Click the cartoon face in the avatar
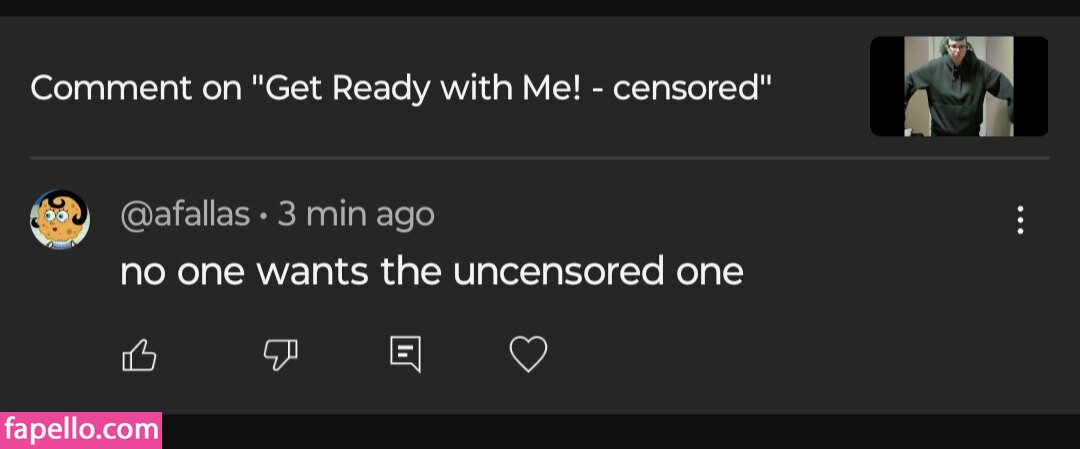Viewport: 1080px width, 449px height. 58,215
